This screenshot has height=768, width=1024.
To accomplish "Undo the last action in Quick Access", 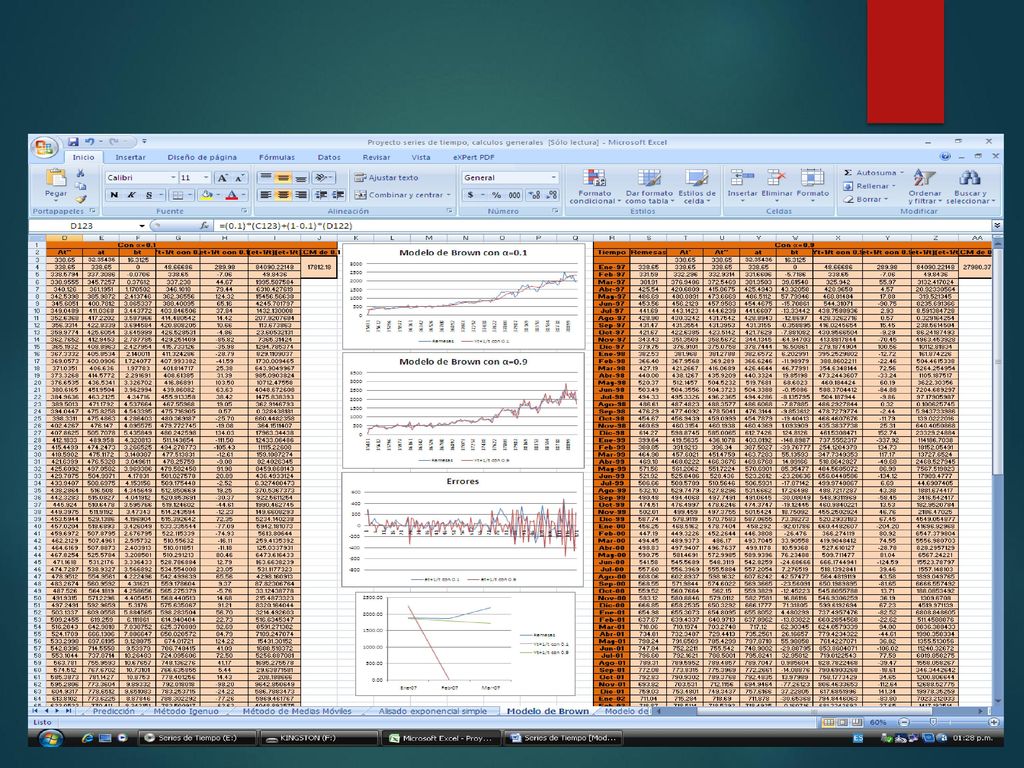I will (90, 142).
